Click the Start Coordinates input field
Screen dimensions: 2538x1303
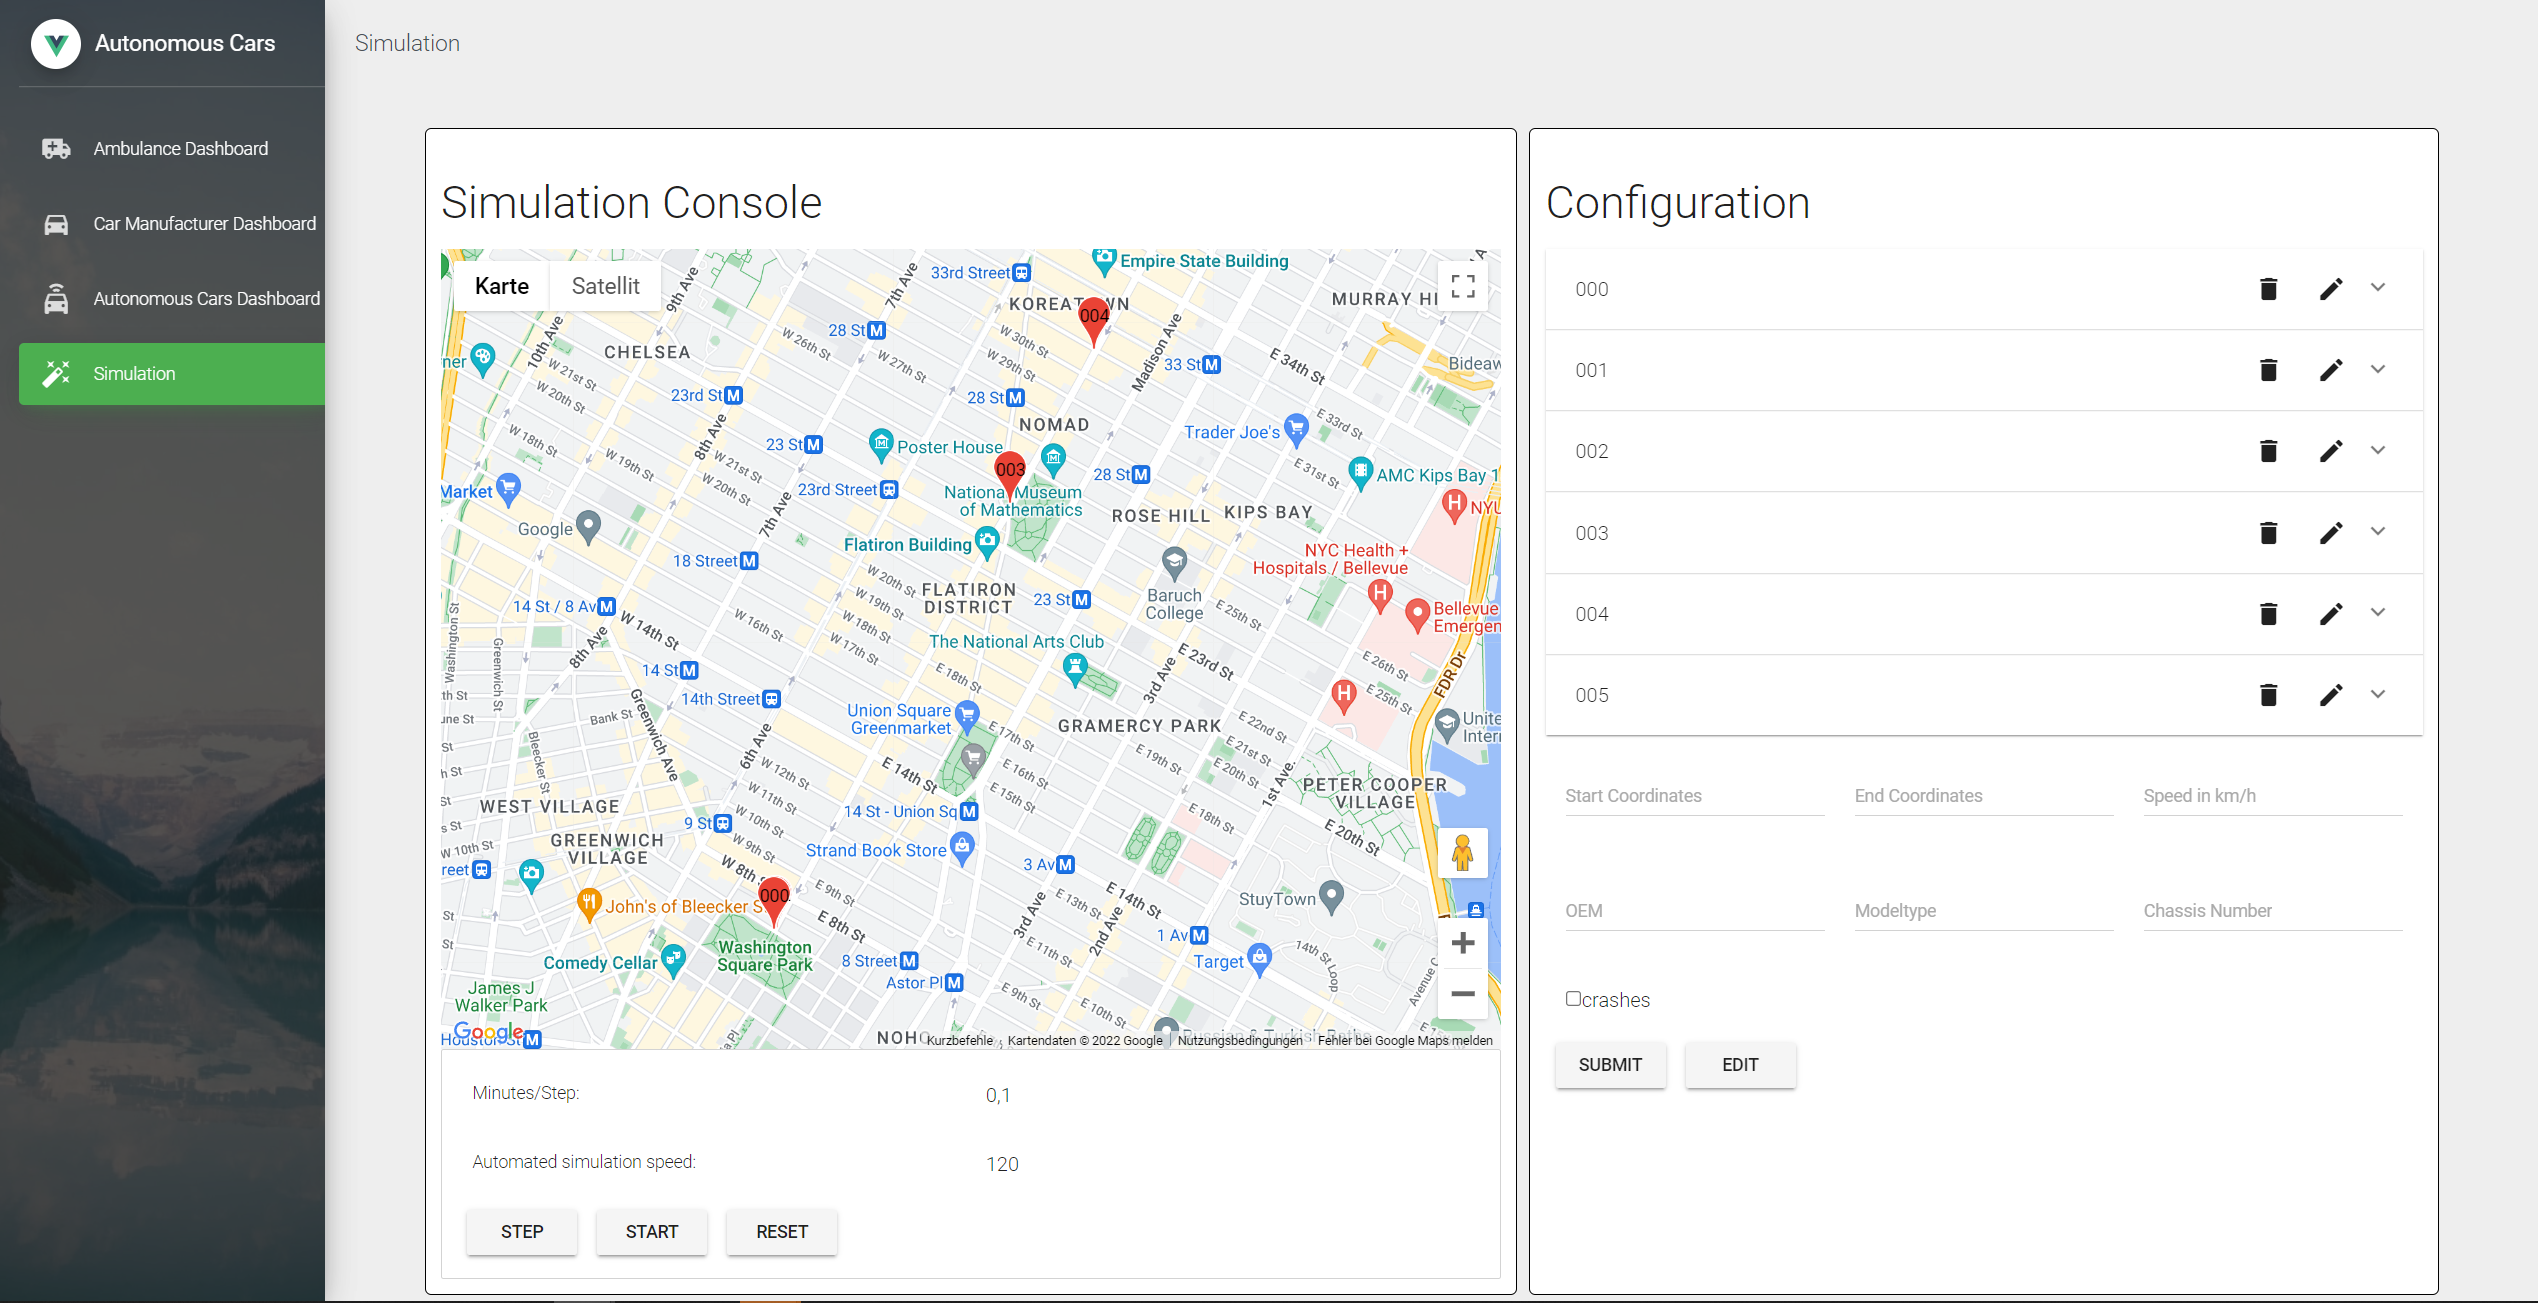[1694, 796]
